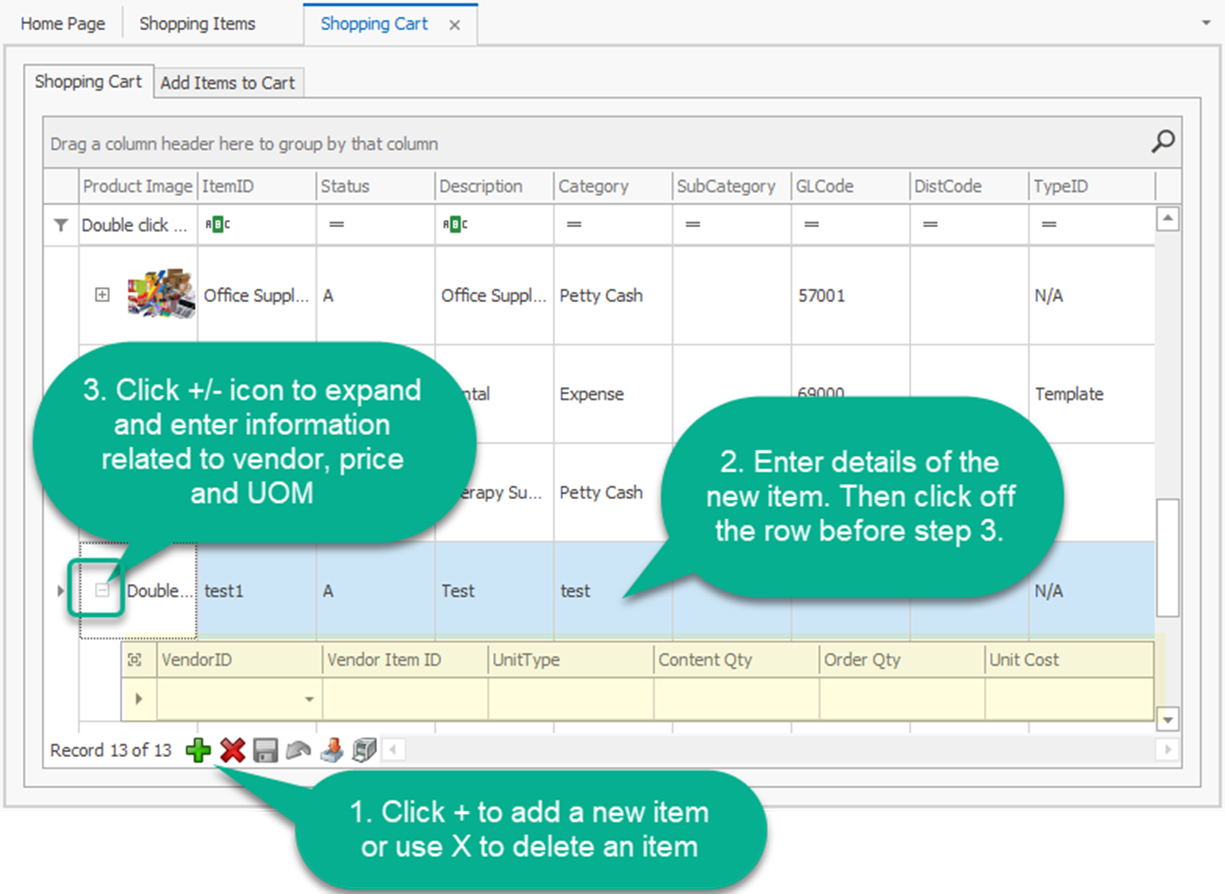This screenshot has height=894, width=1225.
Task: Switch to the Add Items to Cart tab
Action: pyautogui.click(x=227, y=83)
